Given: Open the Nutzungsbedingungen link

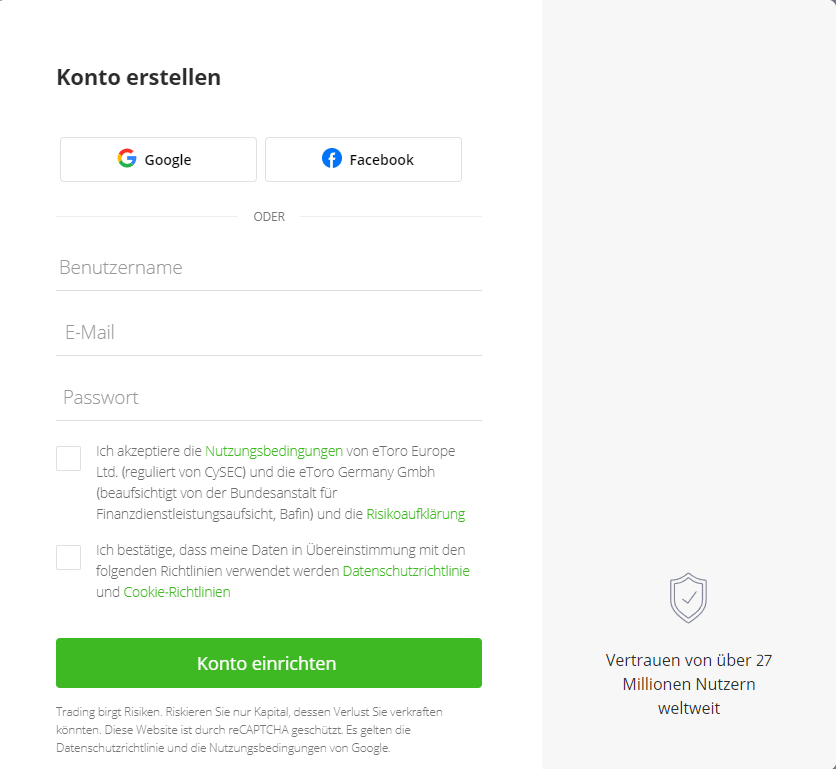Looking at the screenshot, I should (274, 451).
